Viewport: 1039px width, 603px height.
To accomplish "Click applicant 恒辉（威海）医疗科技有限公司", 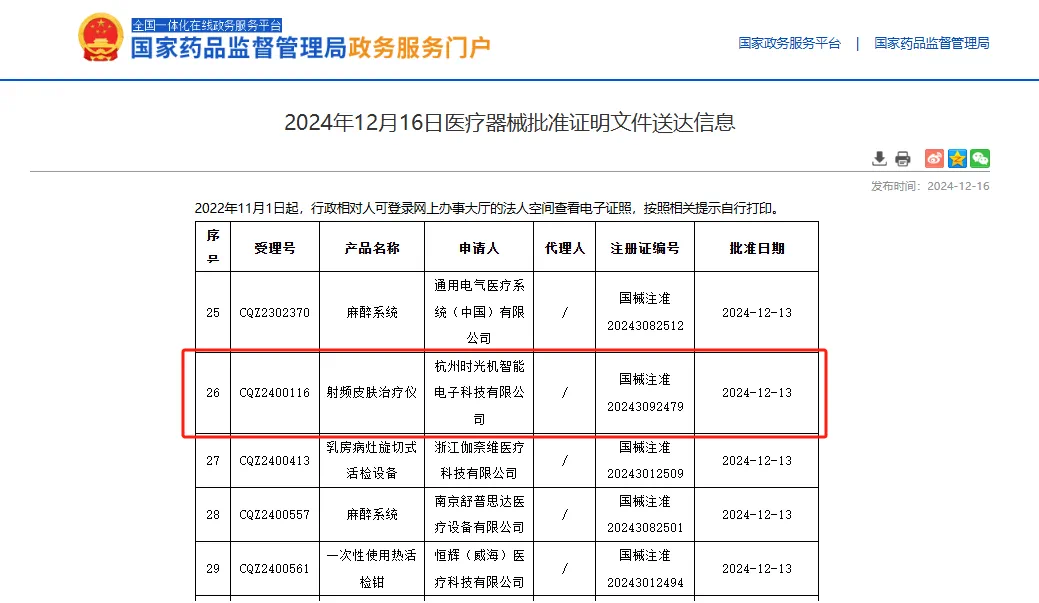I will pyautogui.click(x=479, y=569).
